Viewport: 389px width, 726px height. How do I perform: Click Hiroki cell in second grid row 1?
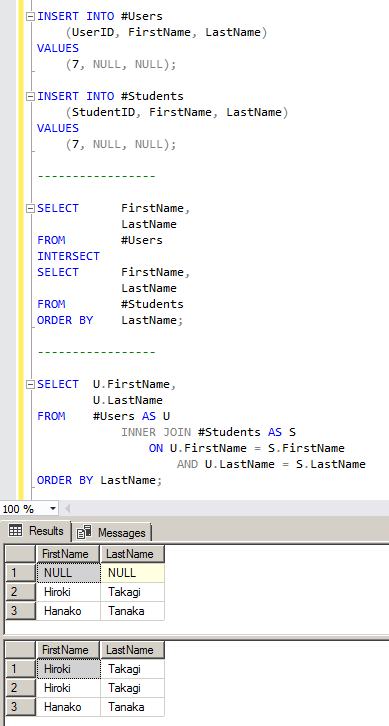pyautogui.click(x=68, y=669)
